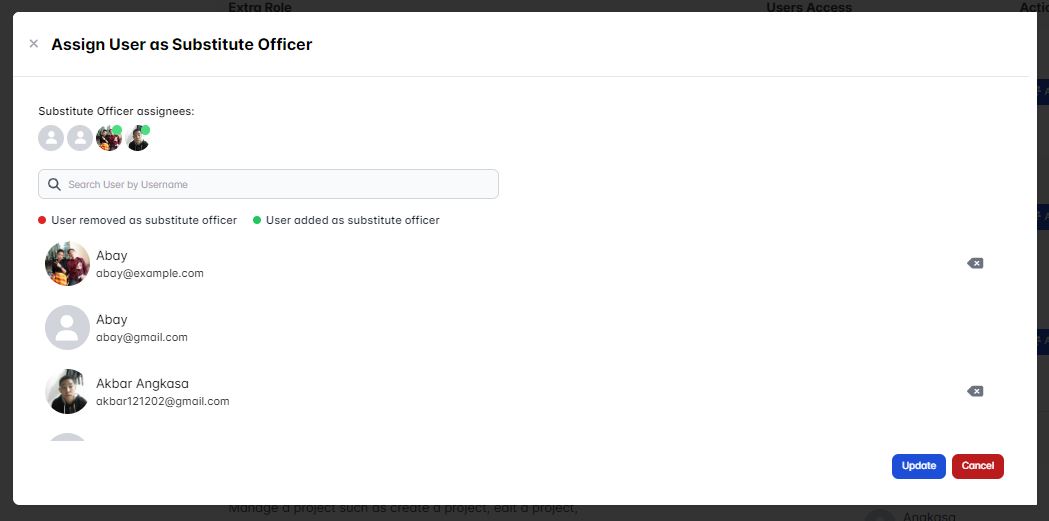Select the first gray placeholder assignee avatar
The image size is (1049, 521).
pyautogui.click(x=51, y=138)
